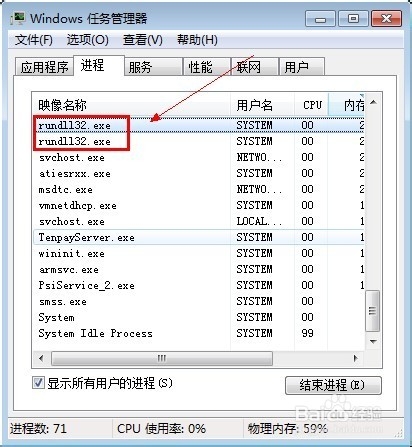This screenshot has height=447, width=412.
Task: Open the 性能 tab
Action: 207,67
